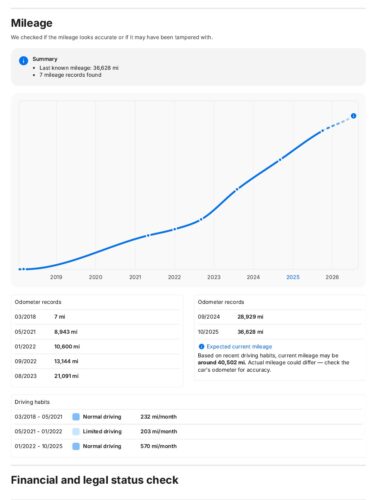Viewport: 376px width, 500px height.
Task: Select the 03/2018 starting data point on chart
Action: [21, 269]
